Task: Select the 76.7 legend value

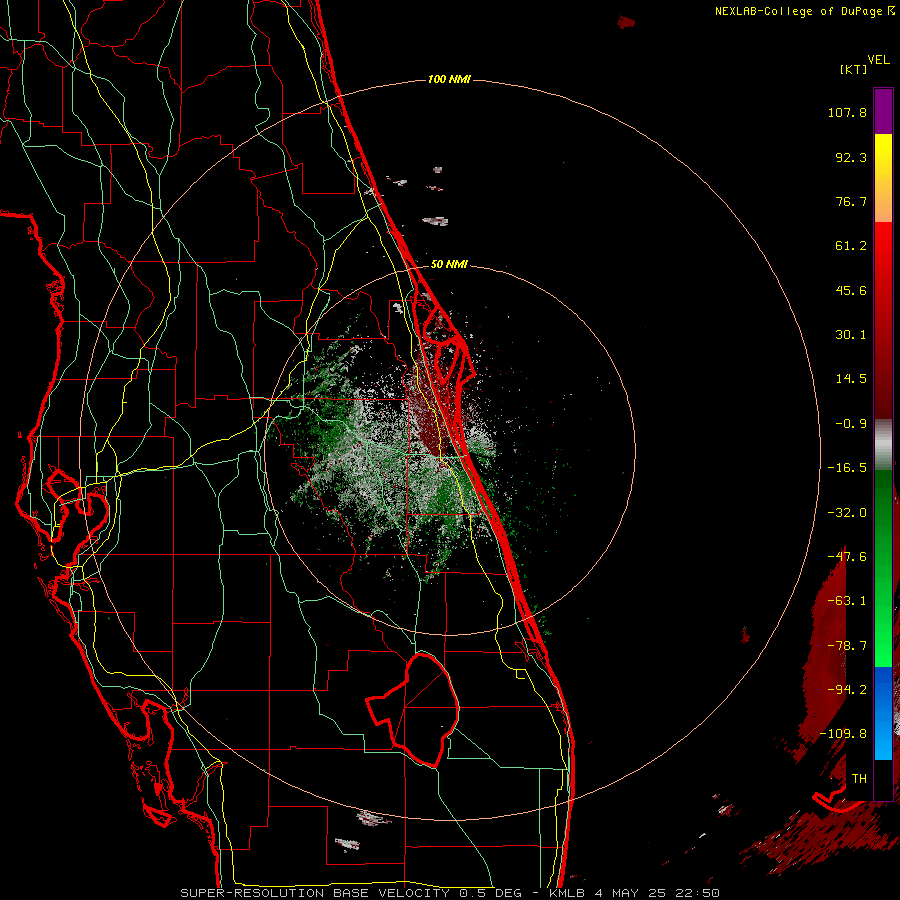Action: click(851, 201)
